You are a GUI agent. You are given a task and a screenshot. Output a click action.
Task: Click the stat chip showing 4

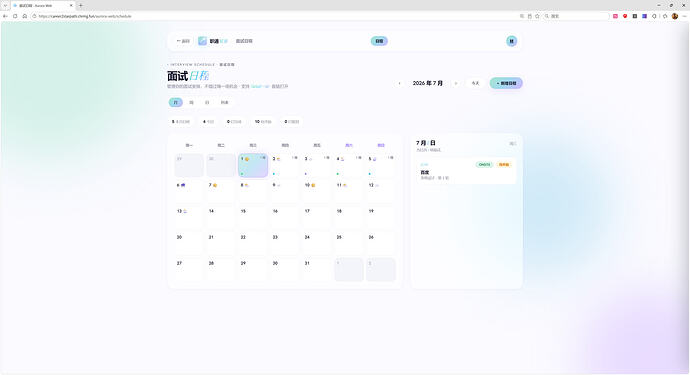[x=209, y=121]
